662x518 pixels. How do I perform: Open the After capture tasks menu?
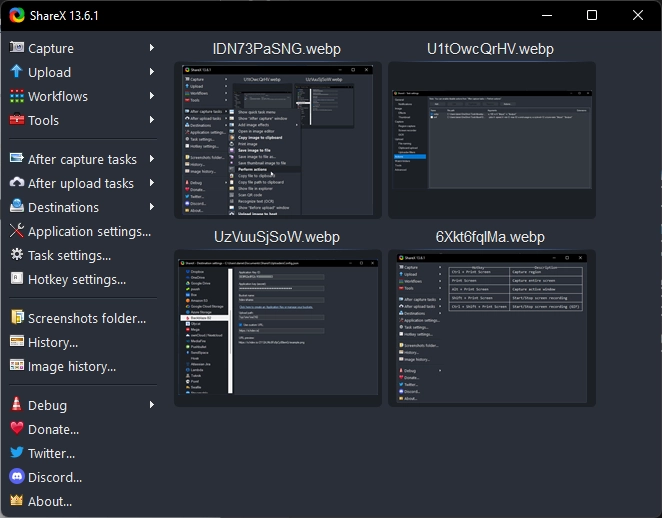[x=82, y=159]
